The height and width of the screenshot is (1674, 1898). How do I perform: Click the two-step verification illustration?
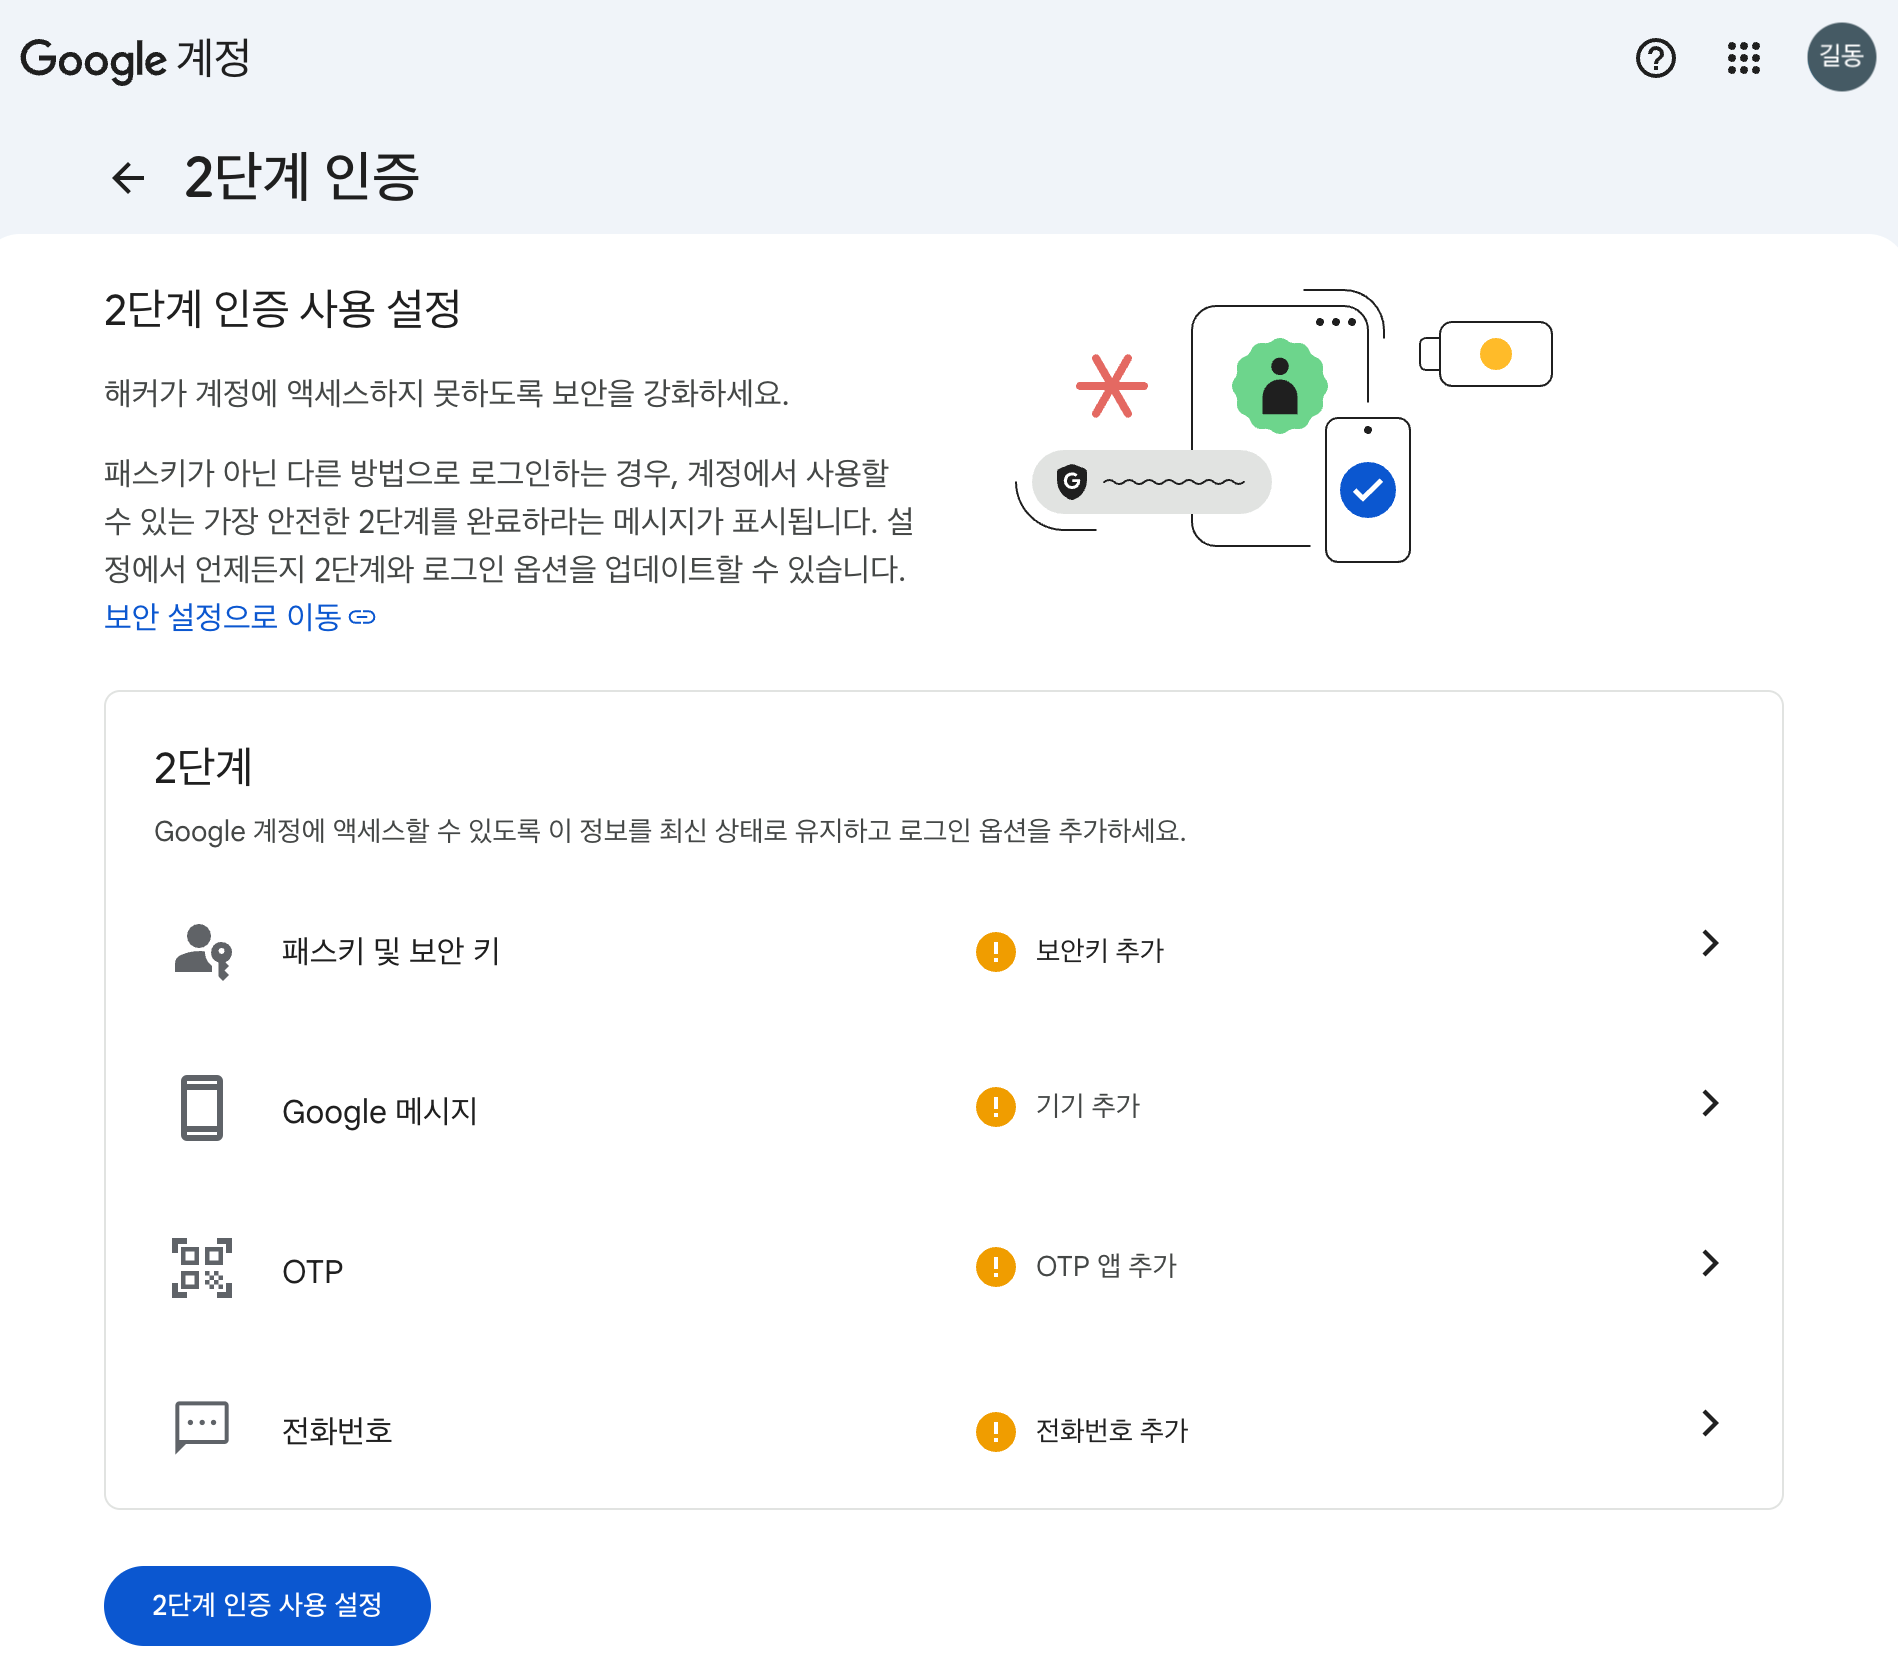tap(1284, 426)
